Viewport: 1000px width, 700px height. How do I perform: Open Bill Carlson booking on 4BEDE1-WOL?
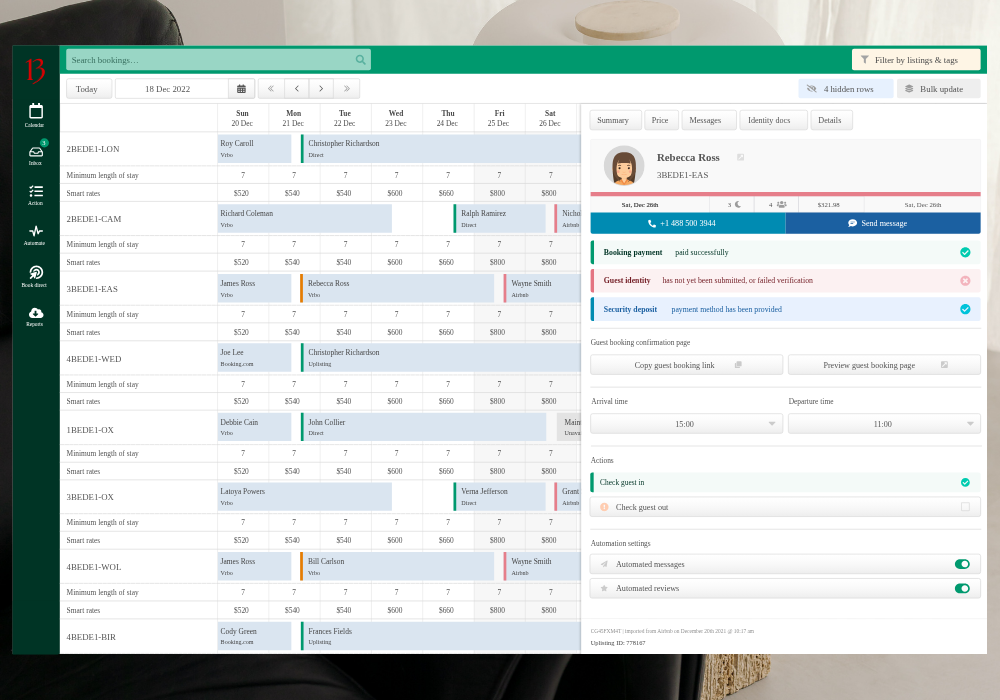coord(397,567)
